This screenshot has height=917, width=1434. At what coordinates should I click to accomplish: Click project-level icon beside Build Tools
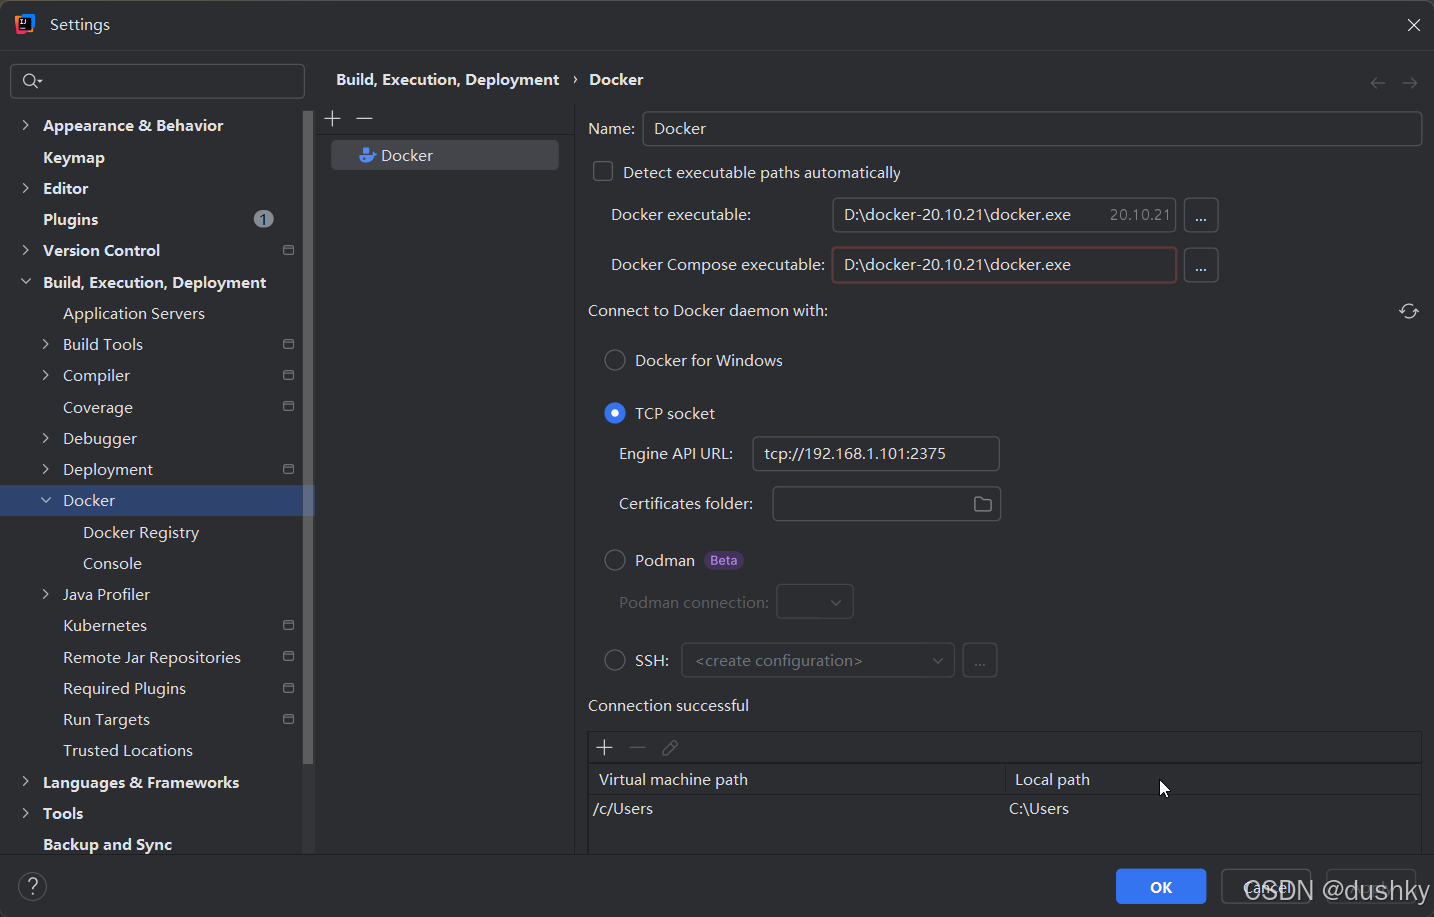(x=288, y=344)
